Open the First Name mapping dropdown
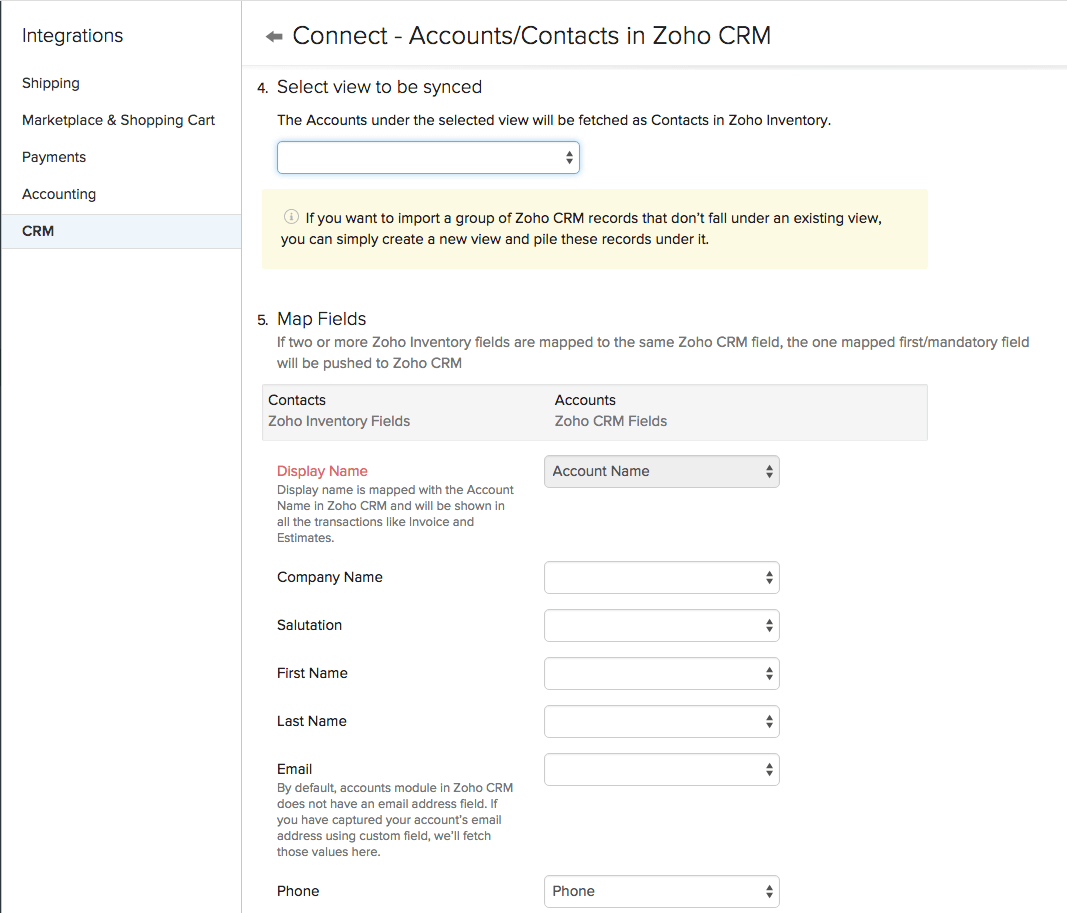Image resolution: width=1067 pixels, height=913 pixels. (x=661, y=673)
